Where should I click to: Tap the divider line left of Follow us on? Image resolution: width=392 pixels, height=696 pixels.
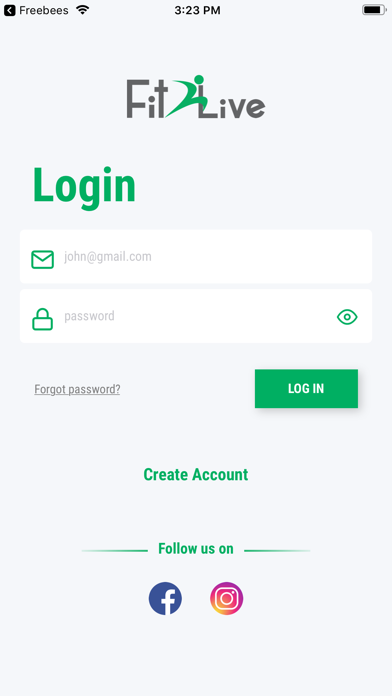click(115, 551)
